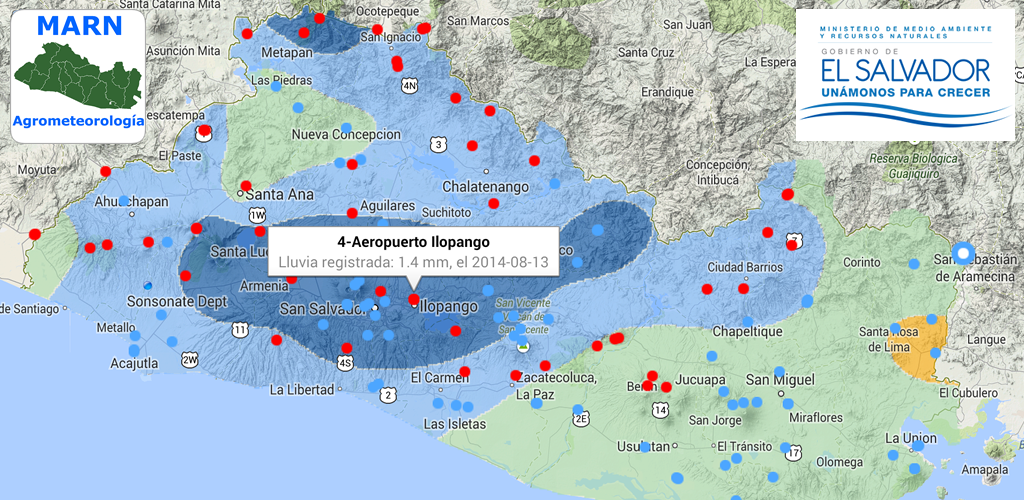
Task: Select the red marker above Metapan label
Action: click(304, 33)
